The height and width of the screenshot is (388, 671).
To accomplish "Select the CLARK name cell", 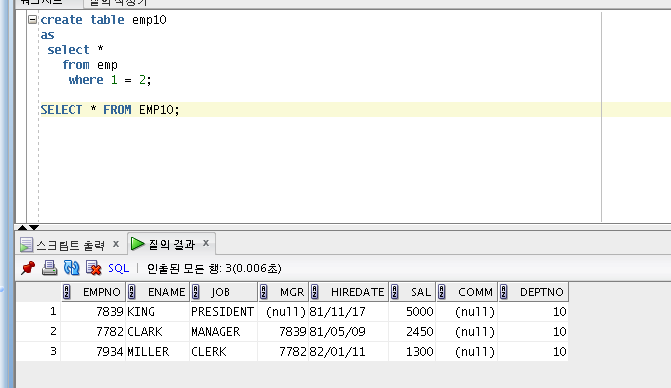I will 158,332.
